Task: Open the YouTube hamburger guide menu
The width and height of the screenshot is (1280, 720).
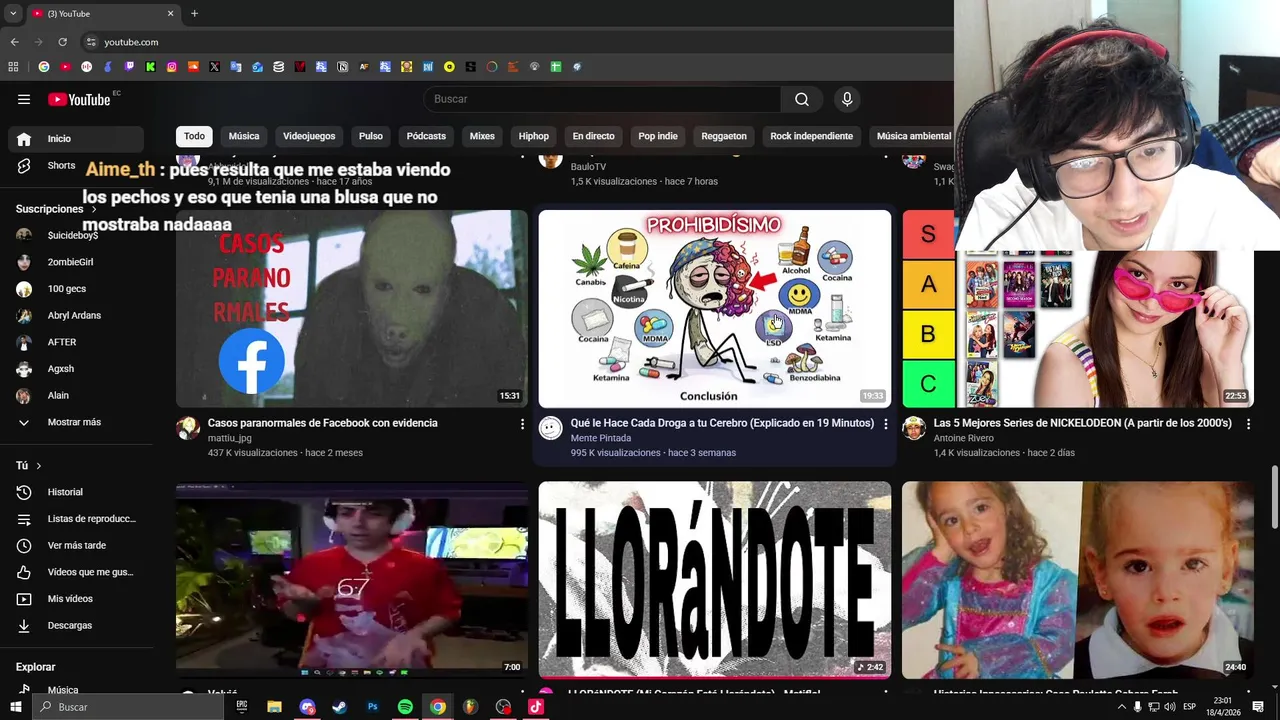Action: click(24, 99)
